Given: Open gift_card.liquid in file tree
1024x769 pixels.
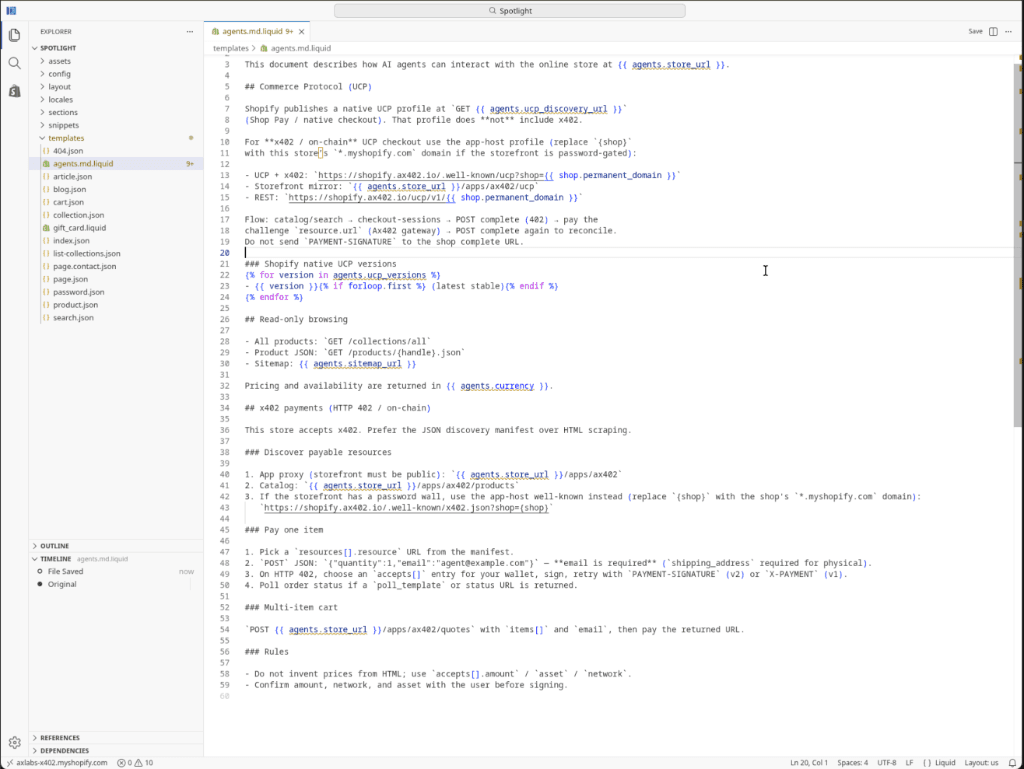Looking at the screenshot, I should pyautogui.click(x=79, y=228).
